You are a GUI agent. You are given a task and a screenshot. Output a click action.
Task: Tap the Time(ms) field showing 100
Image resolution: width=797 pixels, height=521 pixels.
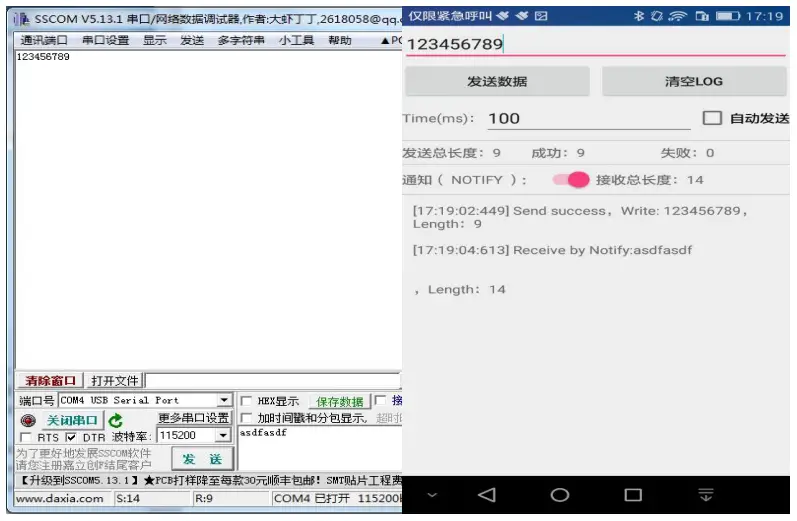coord(589,118)
